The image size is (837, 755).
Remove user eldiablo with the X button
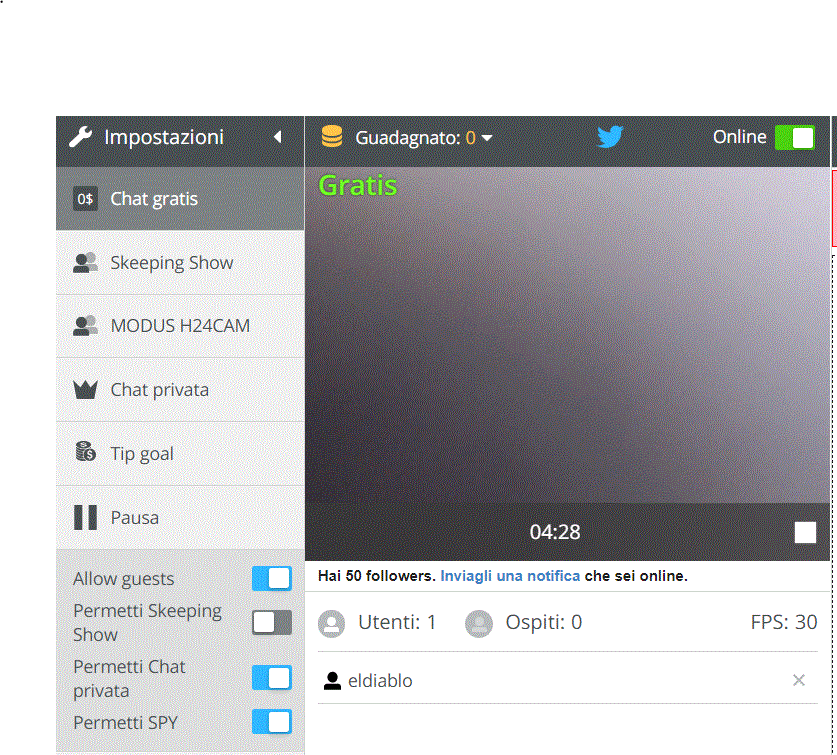click(799, 680)
